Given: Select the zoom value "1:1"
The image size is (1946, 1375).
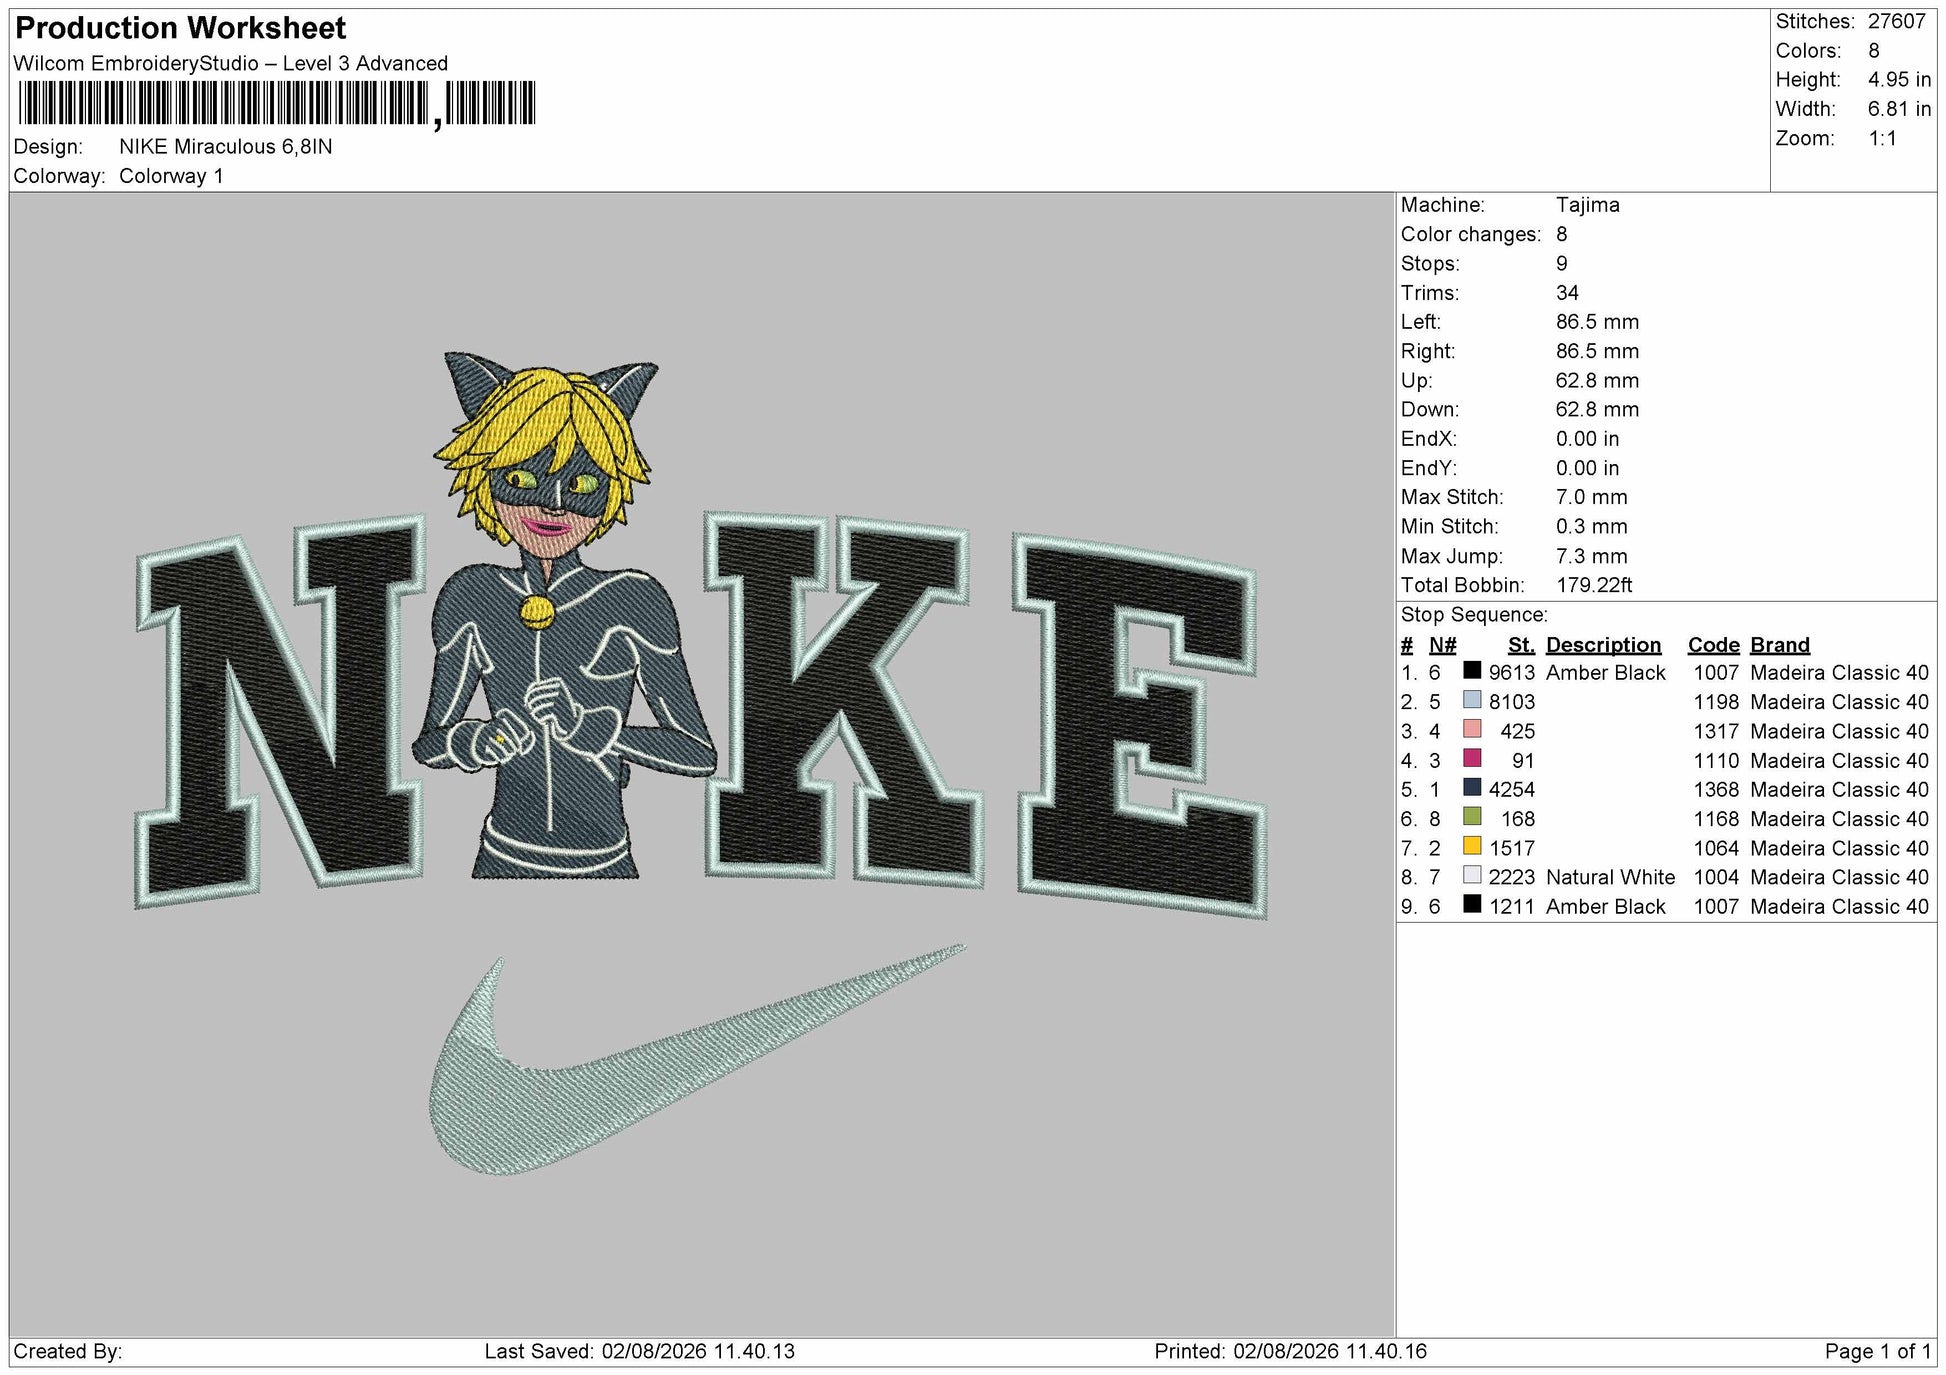Looking at the screenshot, I should (1882, 138).
